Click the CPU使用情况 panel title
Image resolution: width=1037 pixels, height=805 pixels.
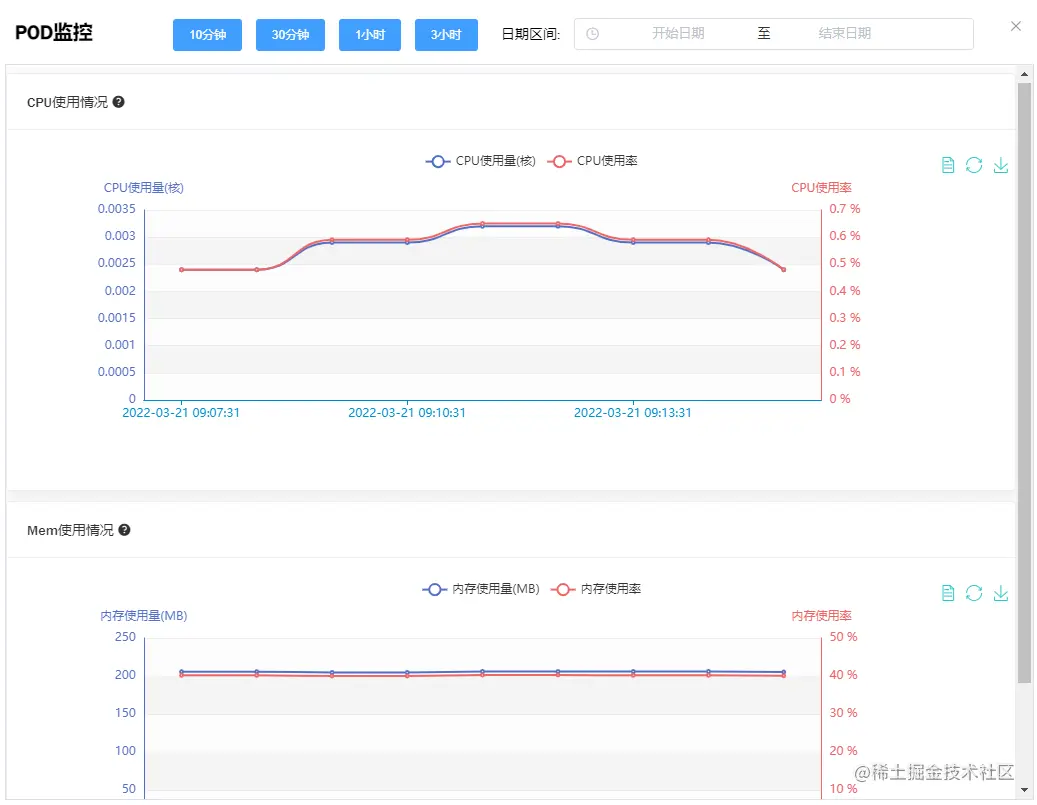click(67, 103)
